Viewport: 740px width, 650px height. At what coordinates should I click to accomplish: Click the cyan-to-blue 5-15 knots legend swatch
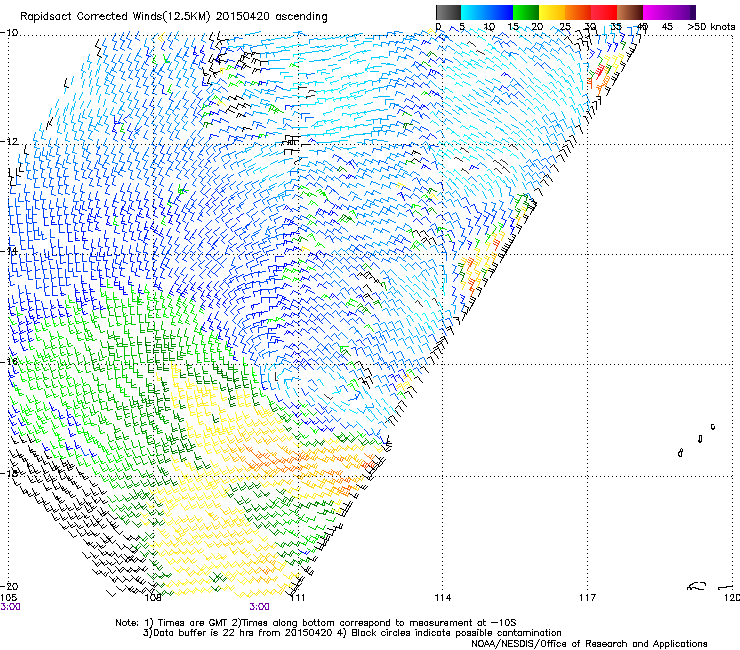[487, 12]
